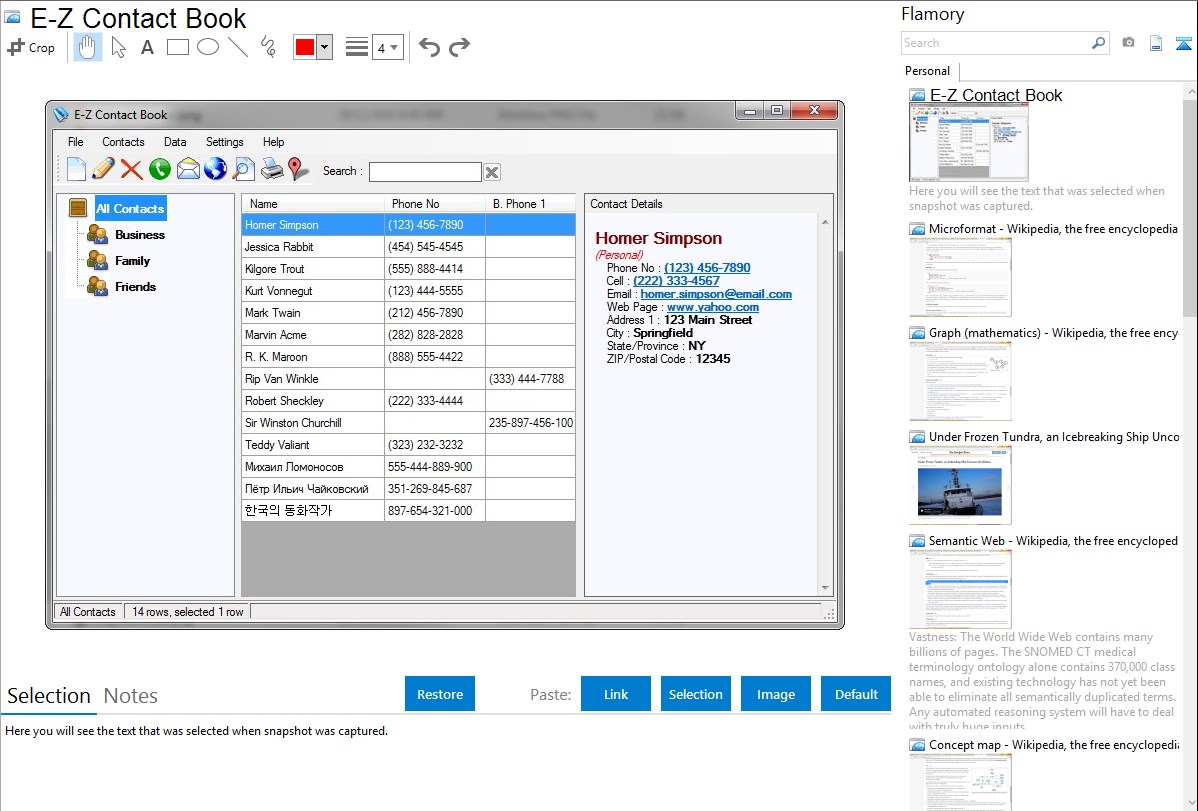The width and height of the screenshot is (1198, 811).
Task: Click the Restore button
Action: 440,694
